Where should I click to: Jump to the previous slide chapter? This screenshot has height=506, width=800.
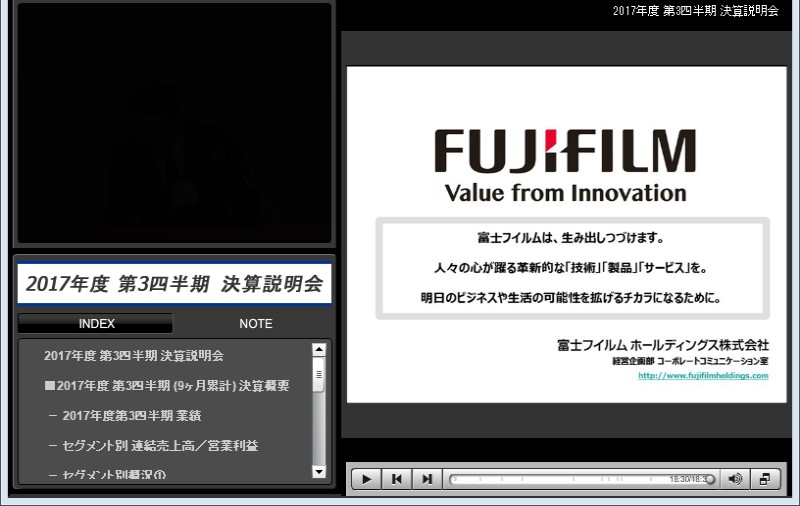tap(396, 479)
